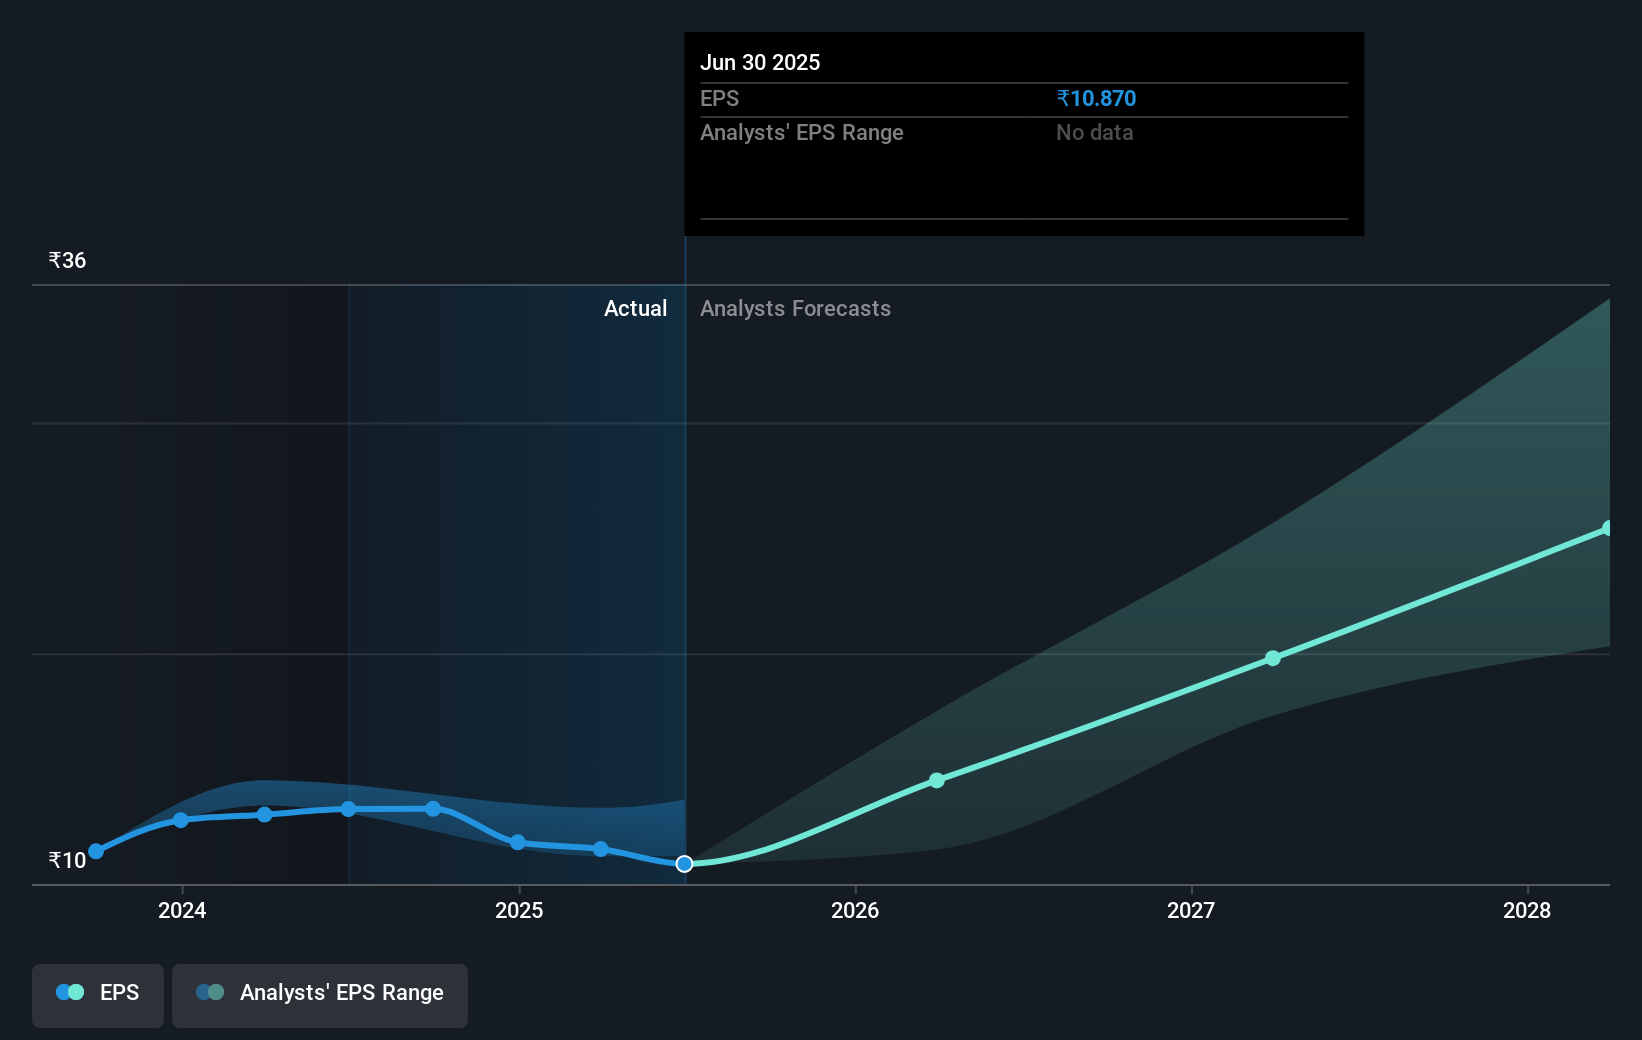Click the 'Jun 30 2025' tooltip date
The height and width of the screenshot is (1040, 1642).
coord(760,63)
